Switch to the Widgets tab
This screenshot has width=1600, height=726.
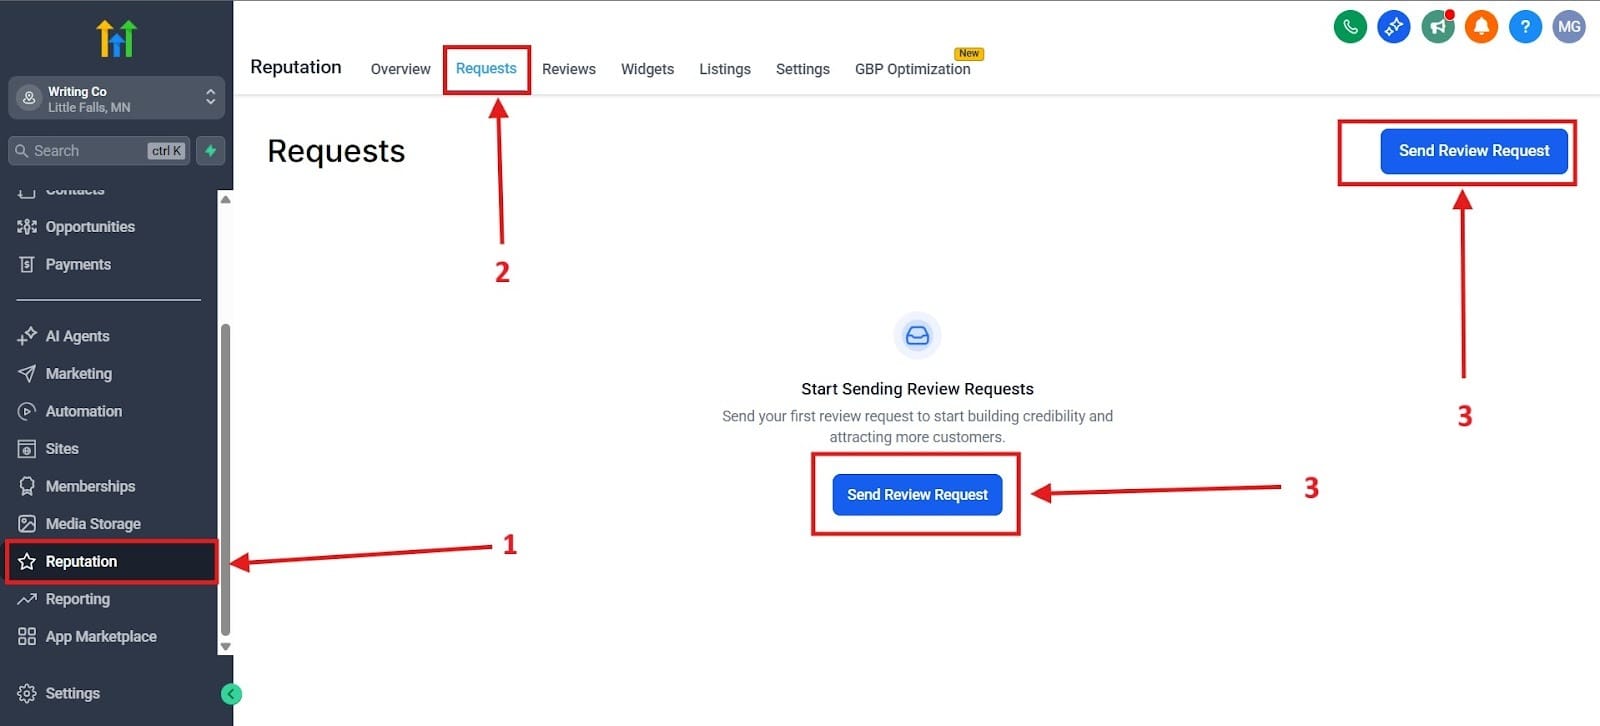coord(647,69)
